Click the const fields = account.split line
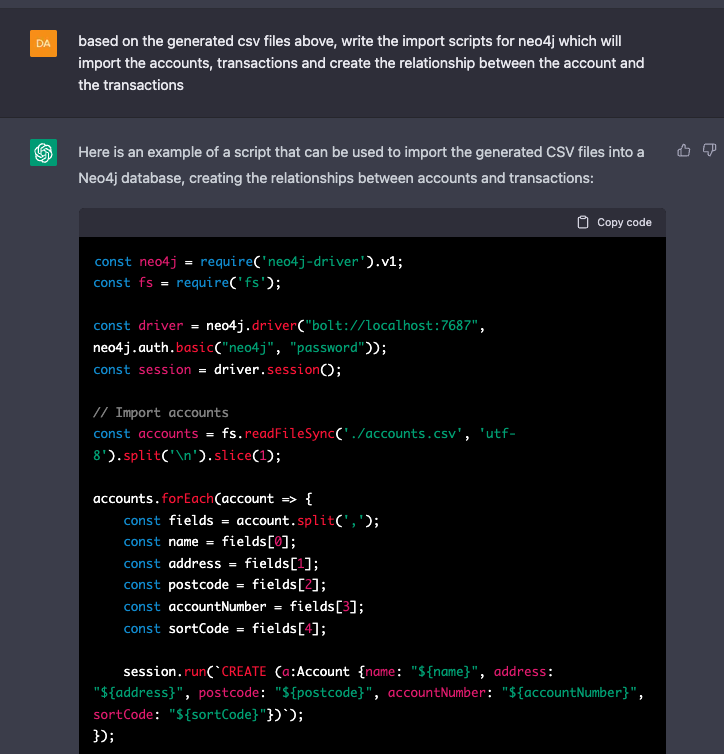 (251, 521)
